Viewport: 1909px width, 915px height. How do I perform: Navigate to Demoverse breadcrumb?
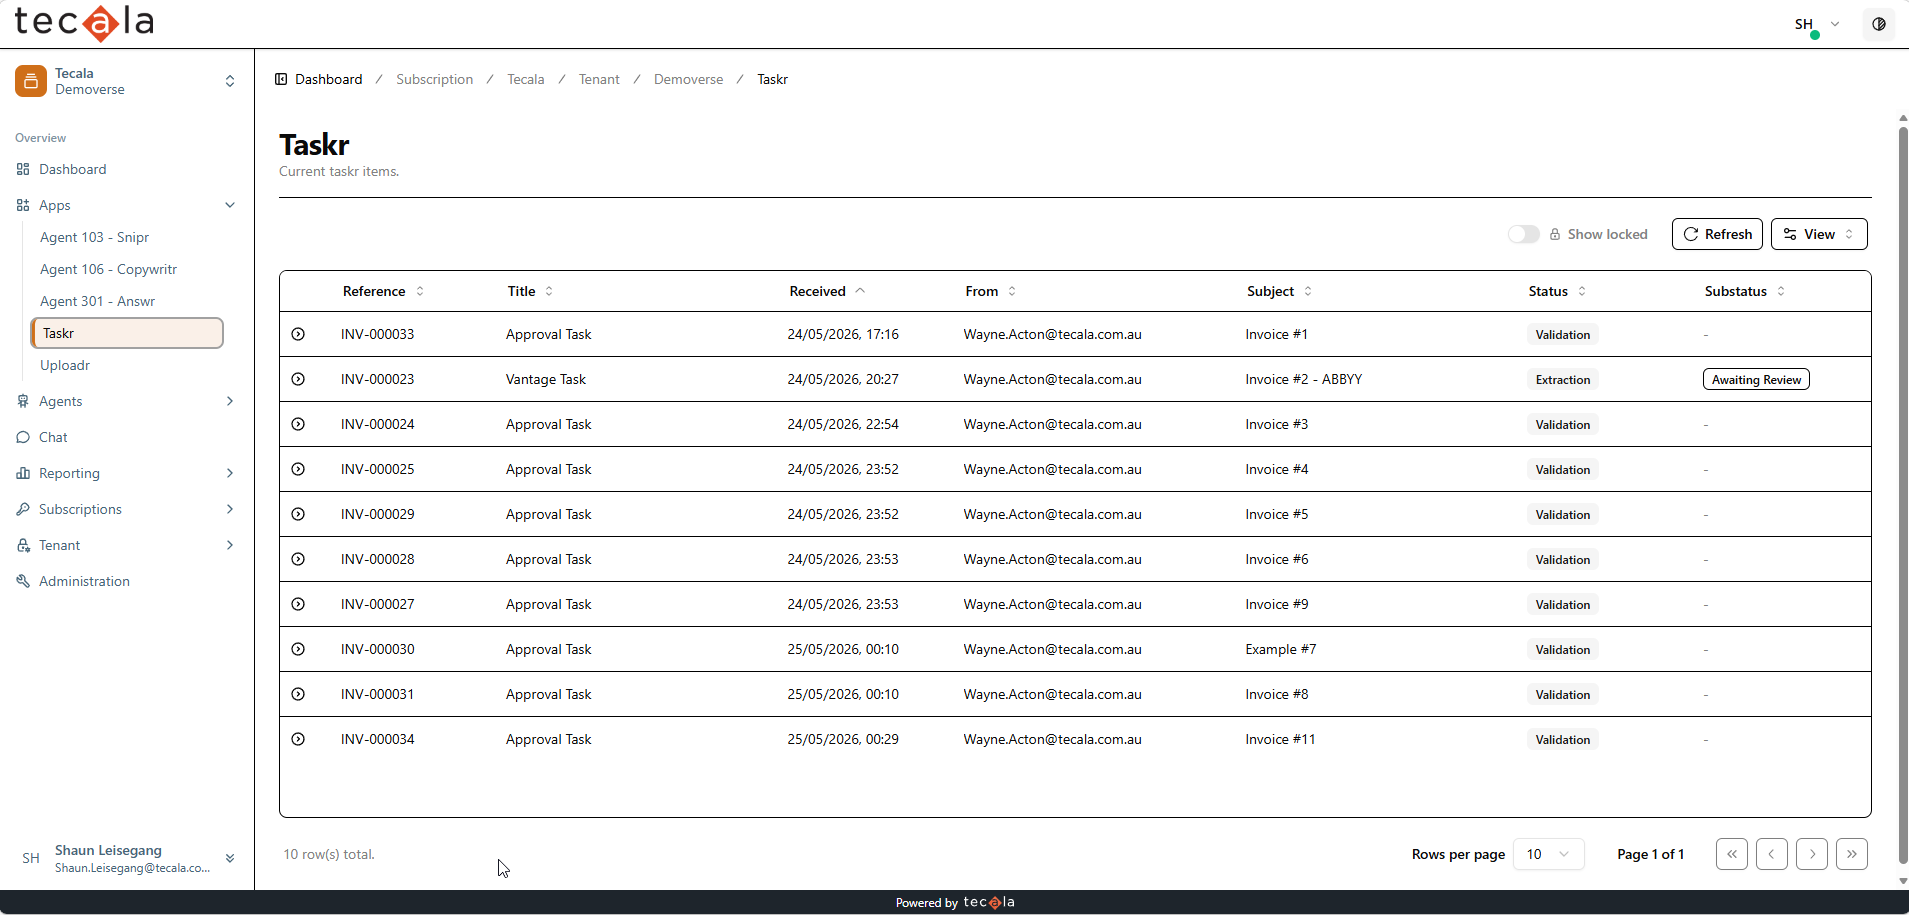pos(688,79)
